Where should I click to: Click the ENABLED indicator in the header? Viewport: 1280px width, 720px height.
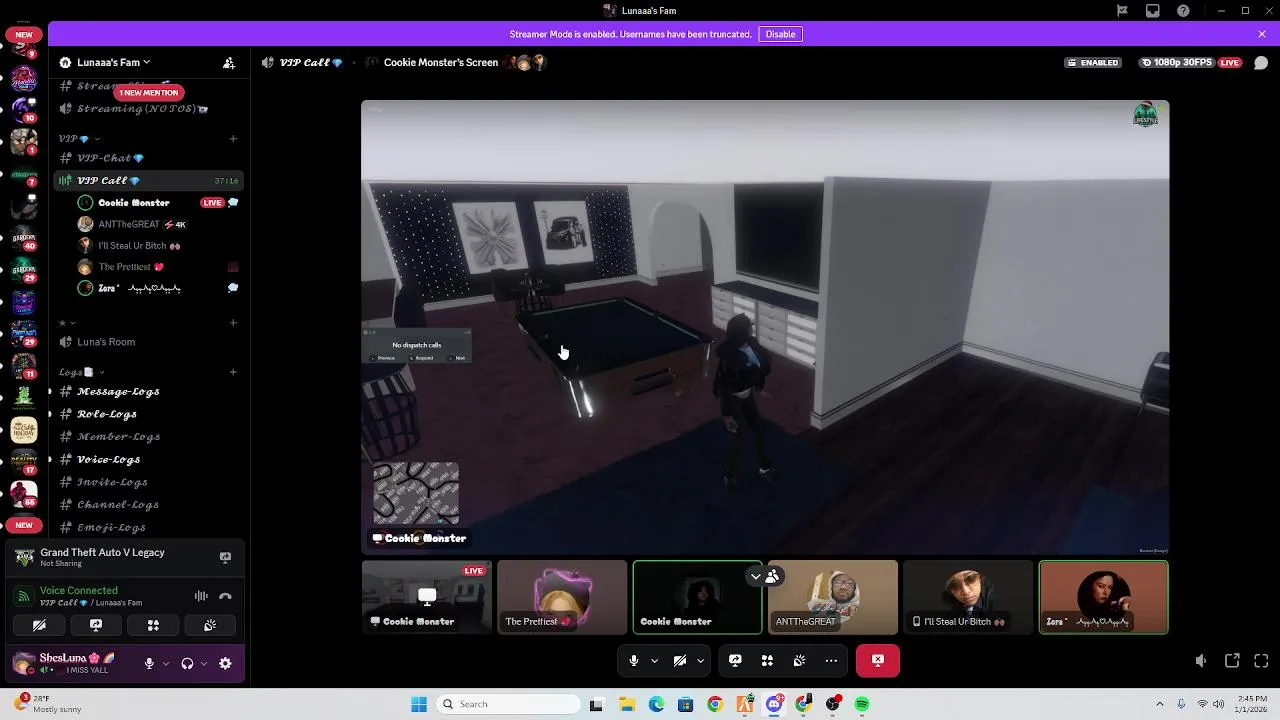(1092, 62)
